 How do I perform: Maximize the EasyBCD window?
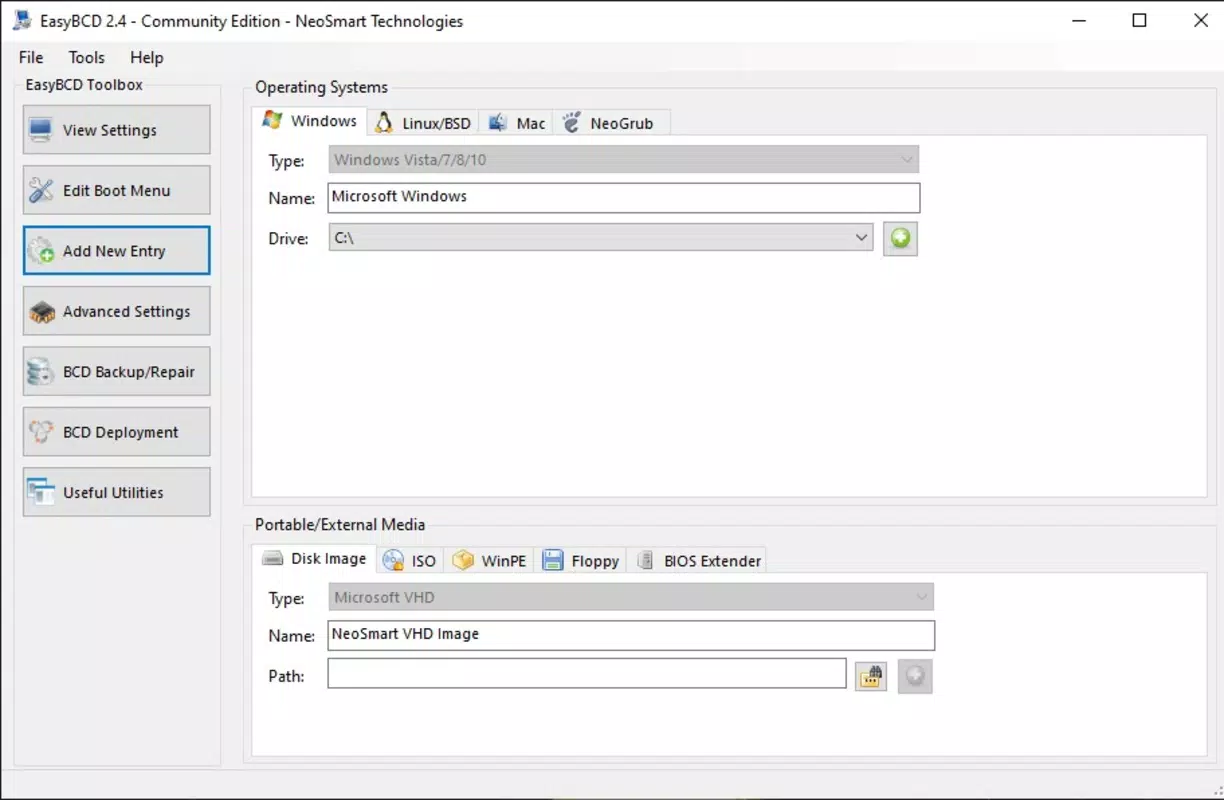[1139, 21]
